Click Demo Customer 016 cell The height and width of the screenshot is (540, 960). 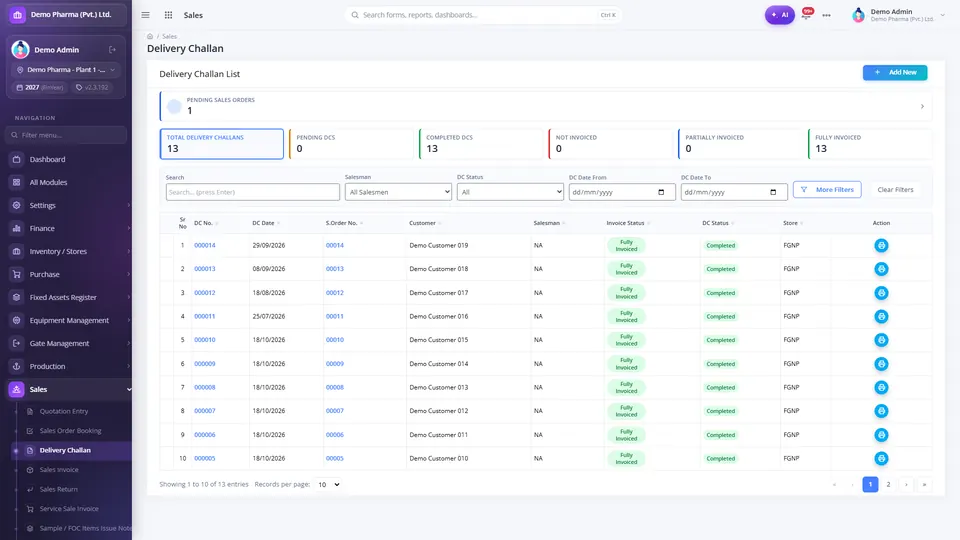438,317
